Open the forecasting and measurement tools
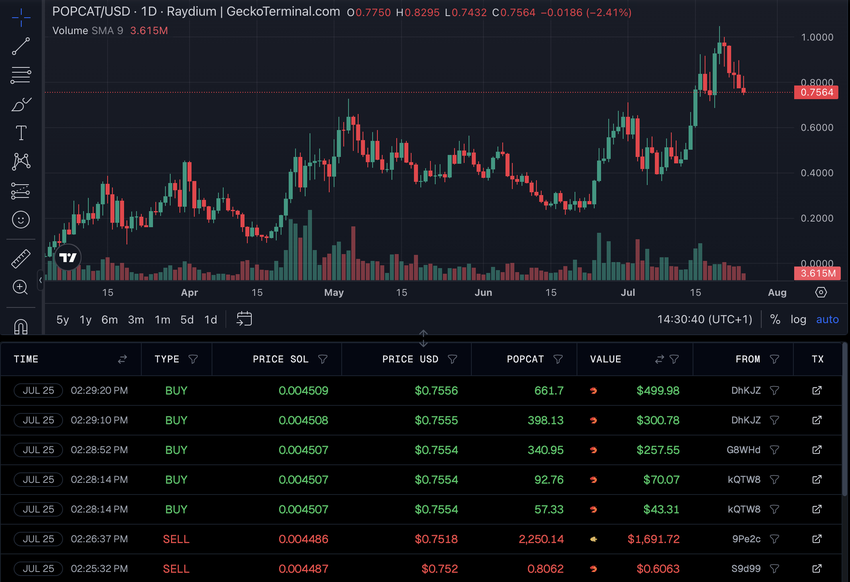850x582 pixels. point(21,191)
